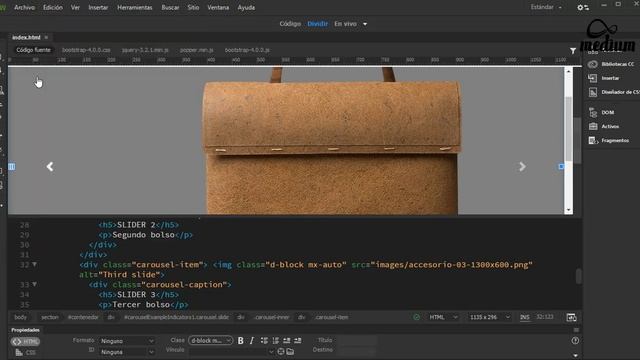Open sync settings gear icon
Screen dimensions: 640x360
pyautogui.click(x=583, y=7)
